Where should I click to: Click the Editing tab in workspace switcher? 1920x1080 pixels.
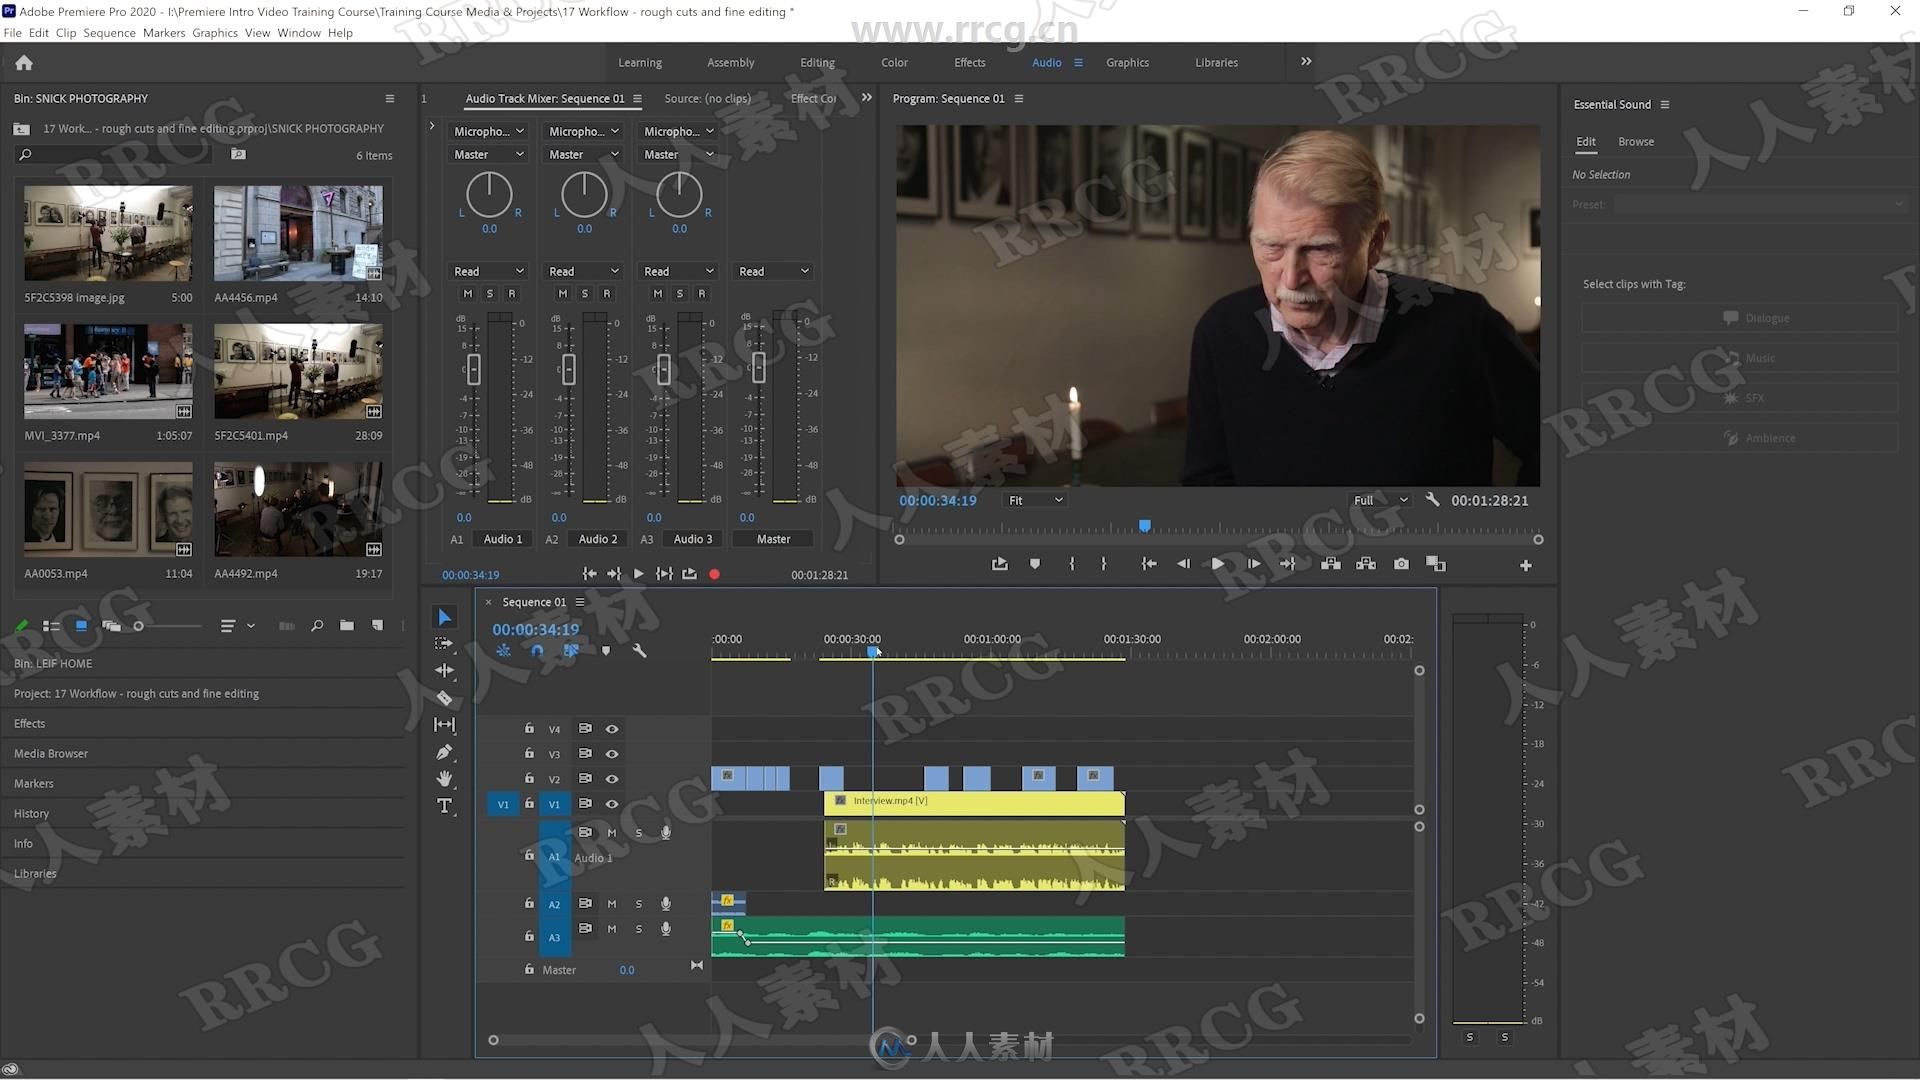pos(816,62)
